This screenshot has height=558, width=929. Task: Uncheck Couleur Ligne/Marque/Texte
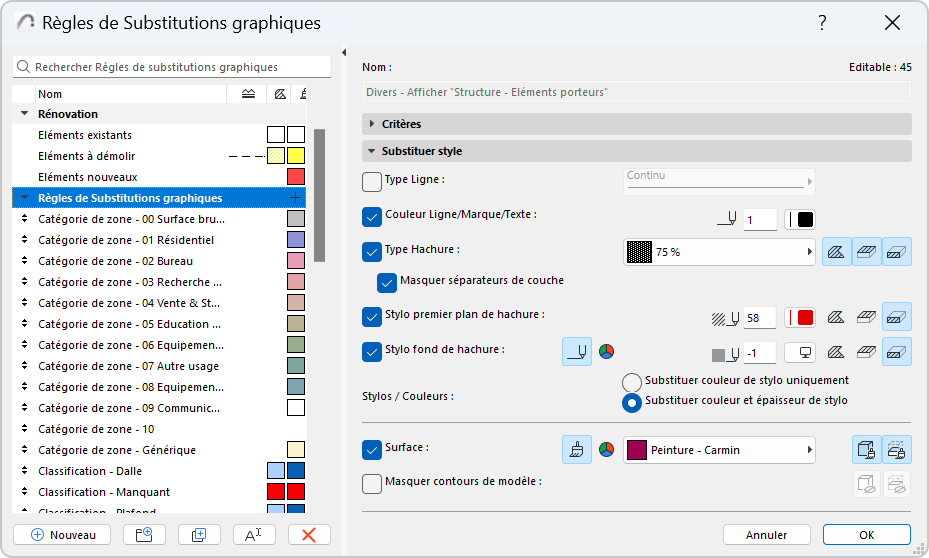coord(371,217)
